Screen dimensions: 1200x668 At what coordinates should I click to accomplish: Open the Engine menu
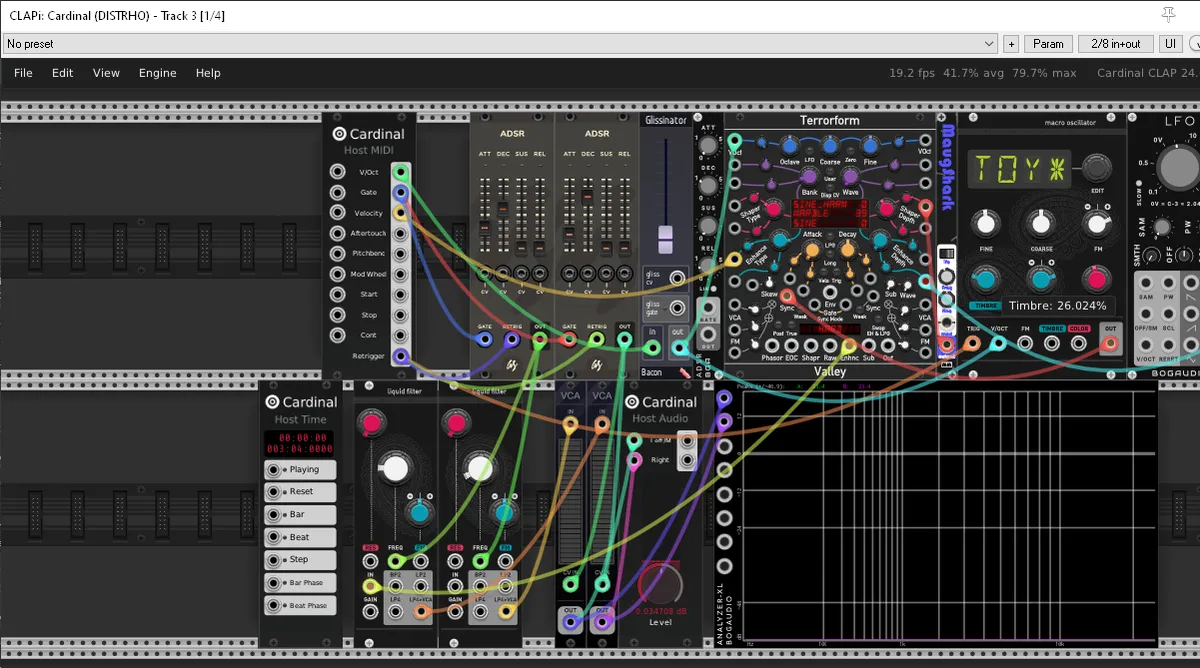point(157,73)
